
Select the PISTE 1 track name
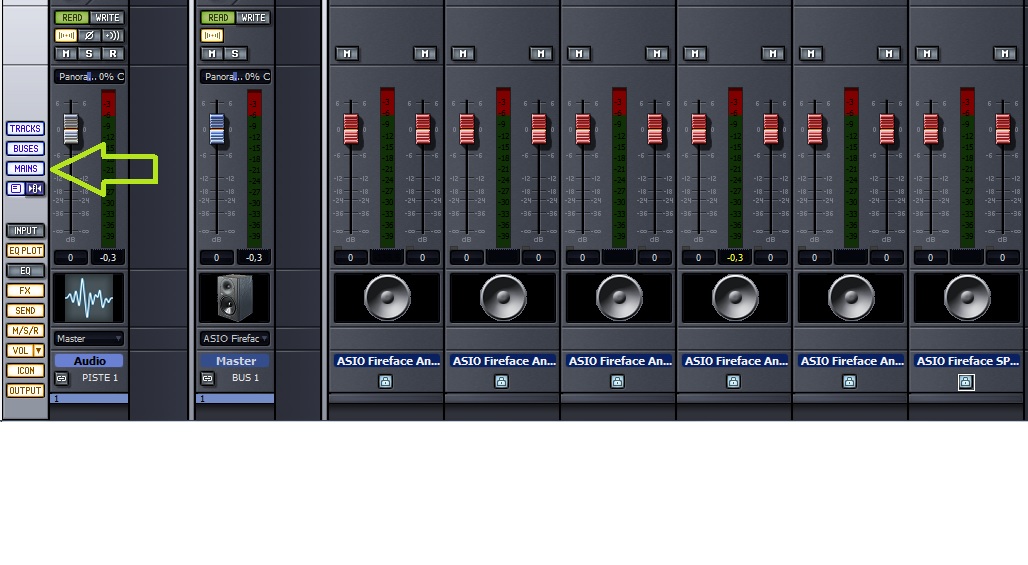(x=100, y=378)
